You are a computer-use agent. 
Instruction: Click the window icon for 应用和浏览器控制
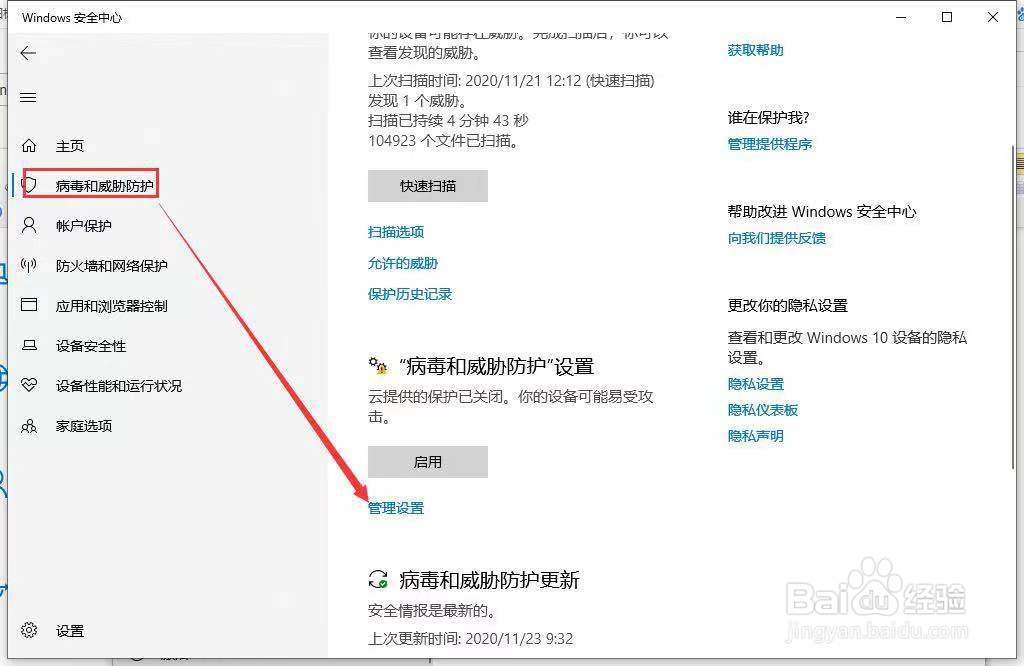(x=29, y=305)
